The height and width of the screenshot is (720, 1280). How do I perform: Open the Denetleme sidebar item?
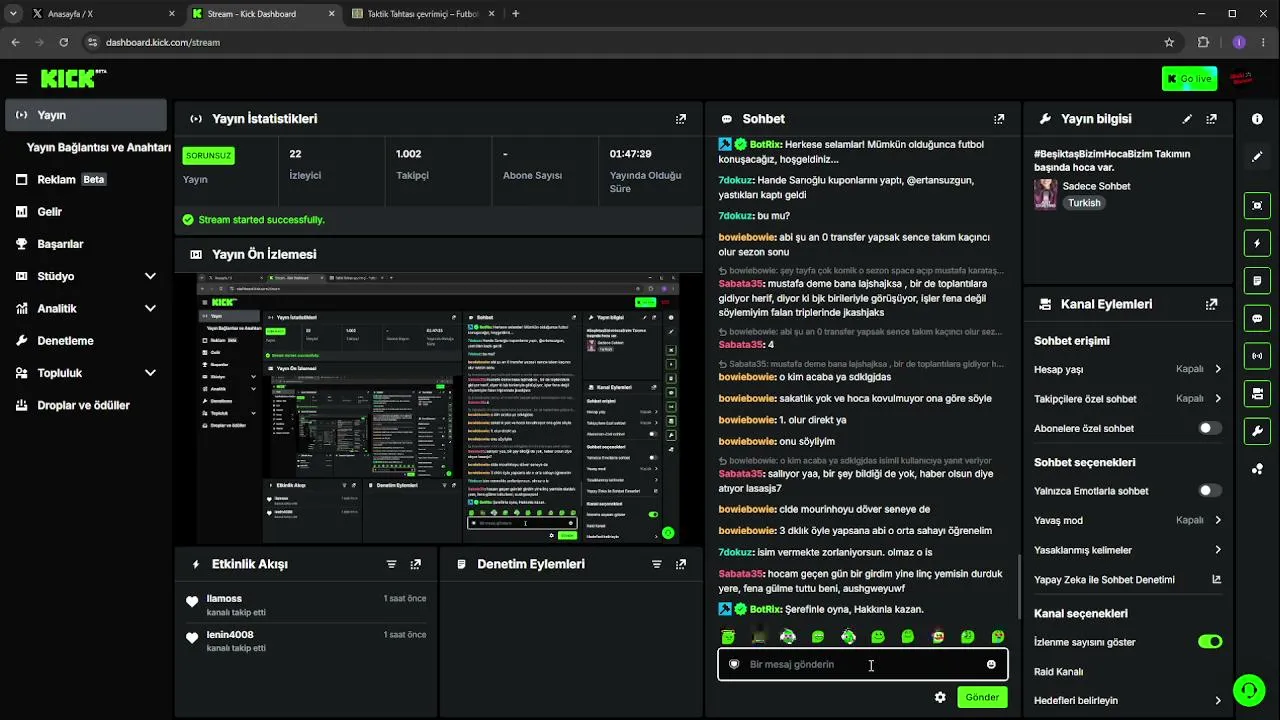[x=85, y=341]
